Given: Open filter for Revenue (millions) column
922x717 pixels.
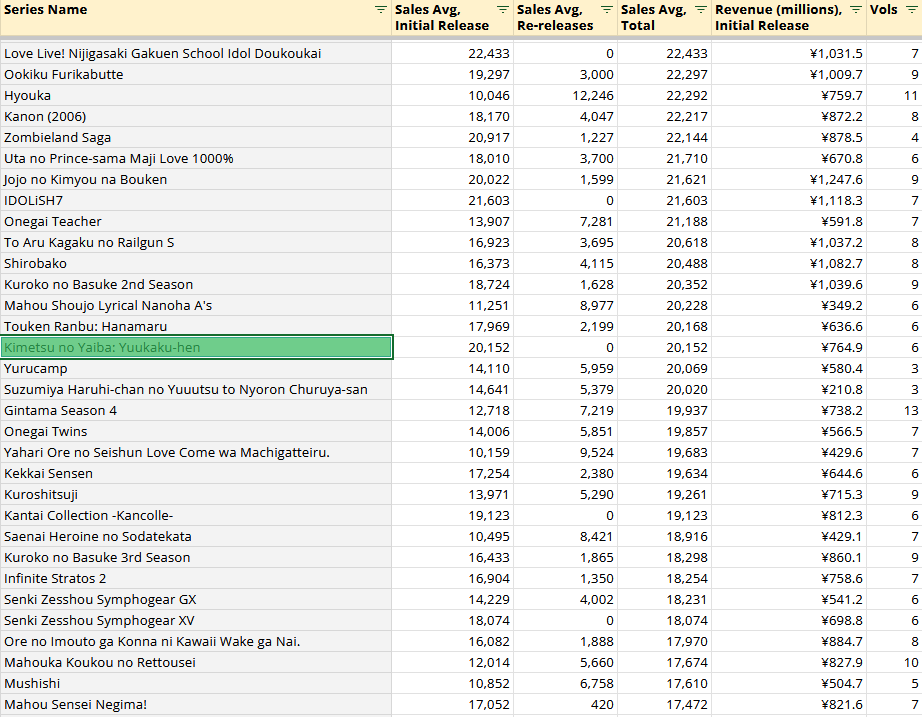Looking at the screenshot, I should [x=856, y=9].
